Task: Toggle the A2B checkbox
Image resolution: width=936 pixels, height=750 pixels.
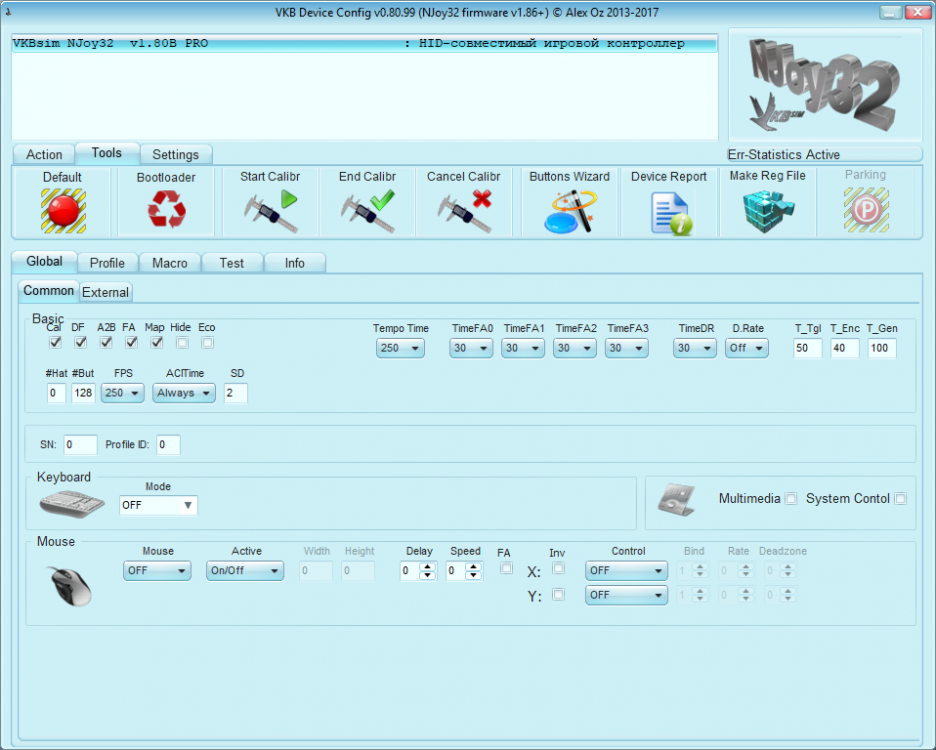Action: pos(106,343)
